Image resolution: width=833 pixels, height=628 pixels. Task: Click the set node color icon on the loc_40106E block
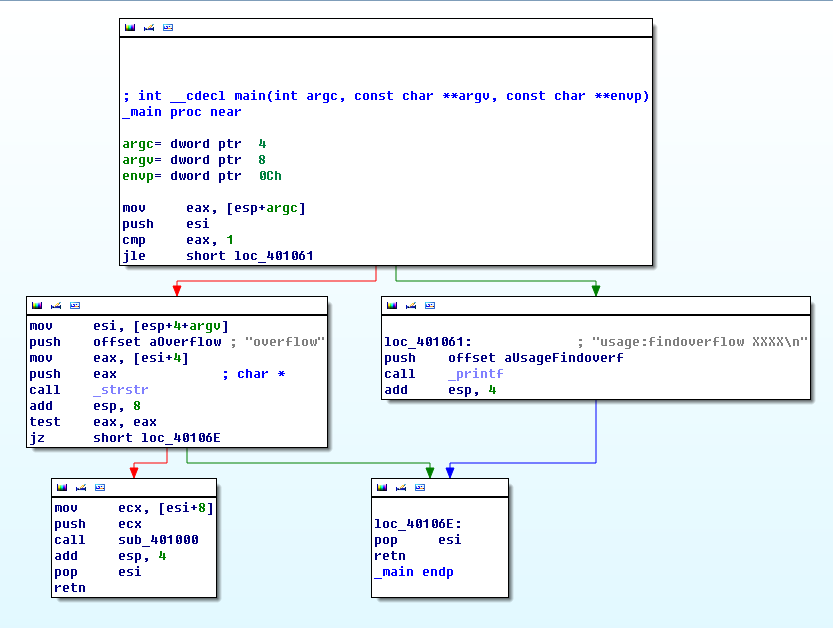pyautogui.click(x=382, y=487)
